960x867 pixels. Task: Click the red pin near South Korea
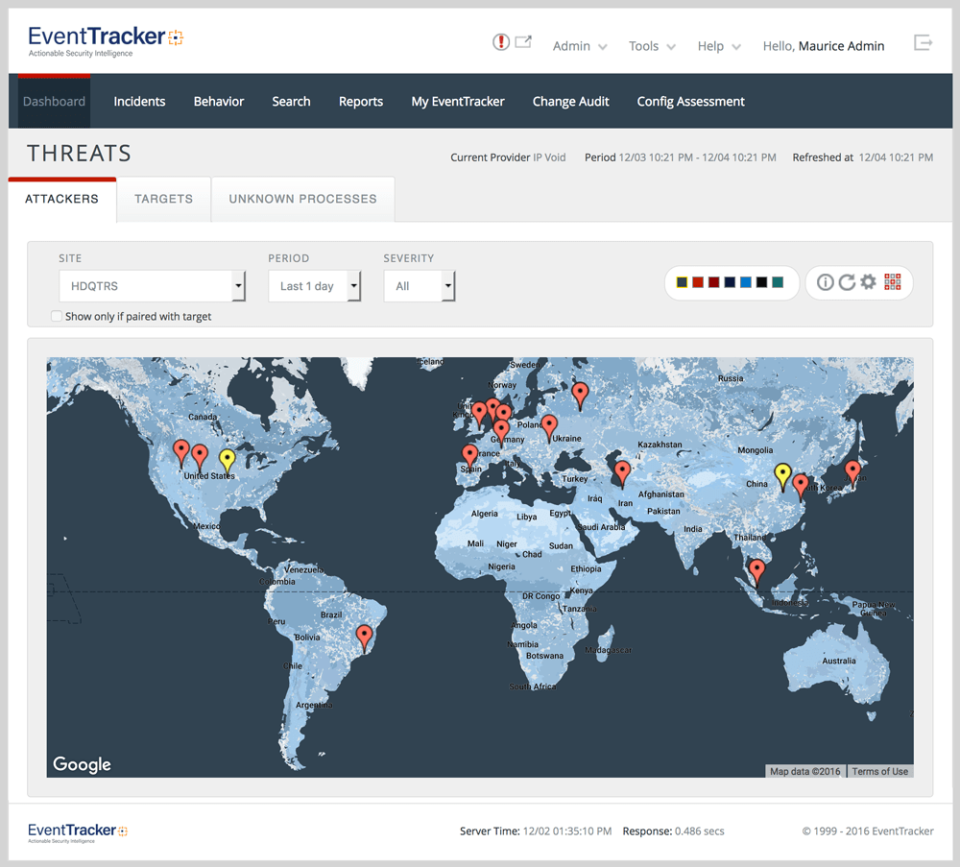pyautogui.click(x=800, y=487)
